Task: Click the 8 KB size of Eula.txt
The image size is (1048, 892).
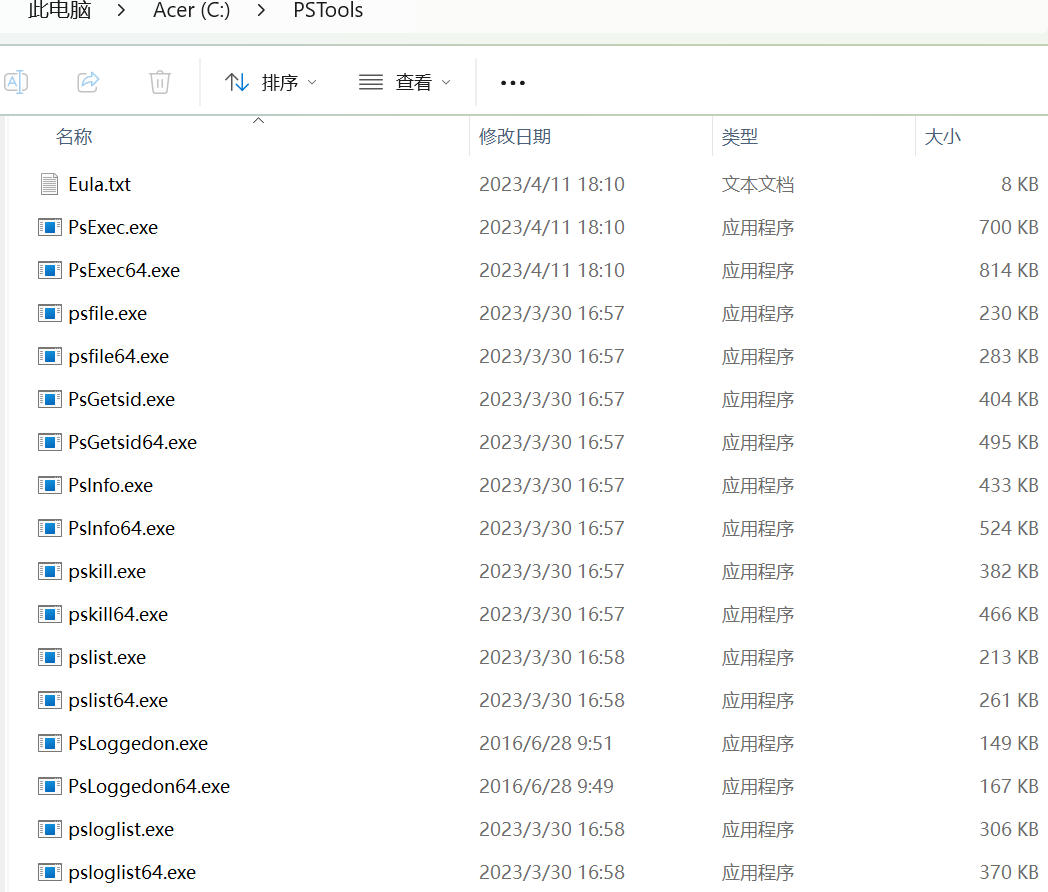Action: (x=1019, y=184)
